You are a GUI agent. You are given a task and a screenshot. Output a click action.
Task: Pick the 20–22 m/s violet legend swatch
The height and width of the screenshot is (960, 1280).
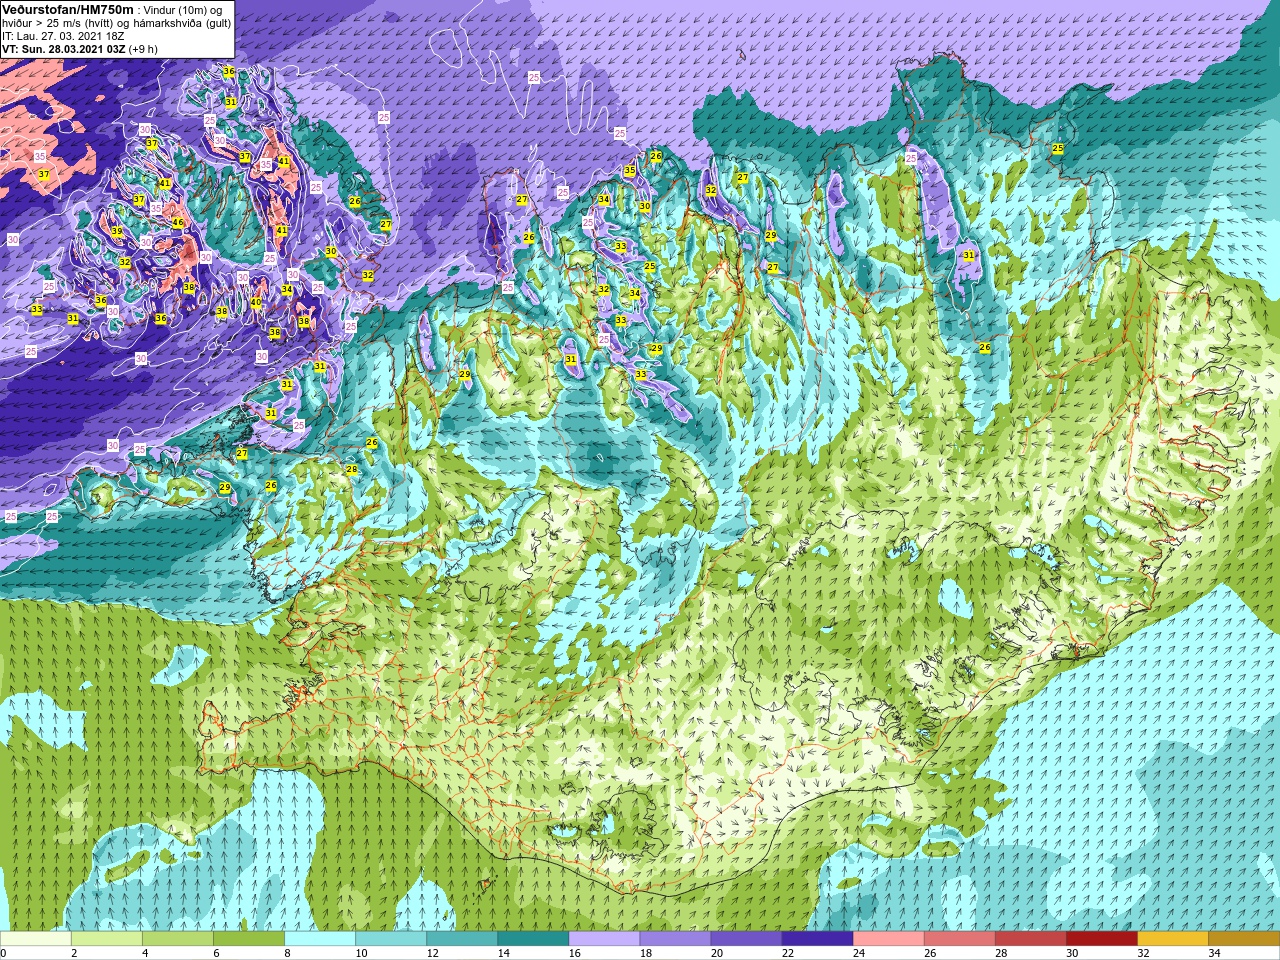746,939
